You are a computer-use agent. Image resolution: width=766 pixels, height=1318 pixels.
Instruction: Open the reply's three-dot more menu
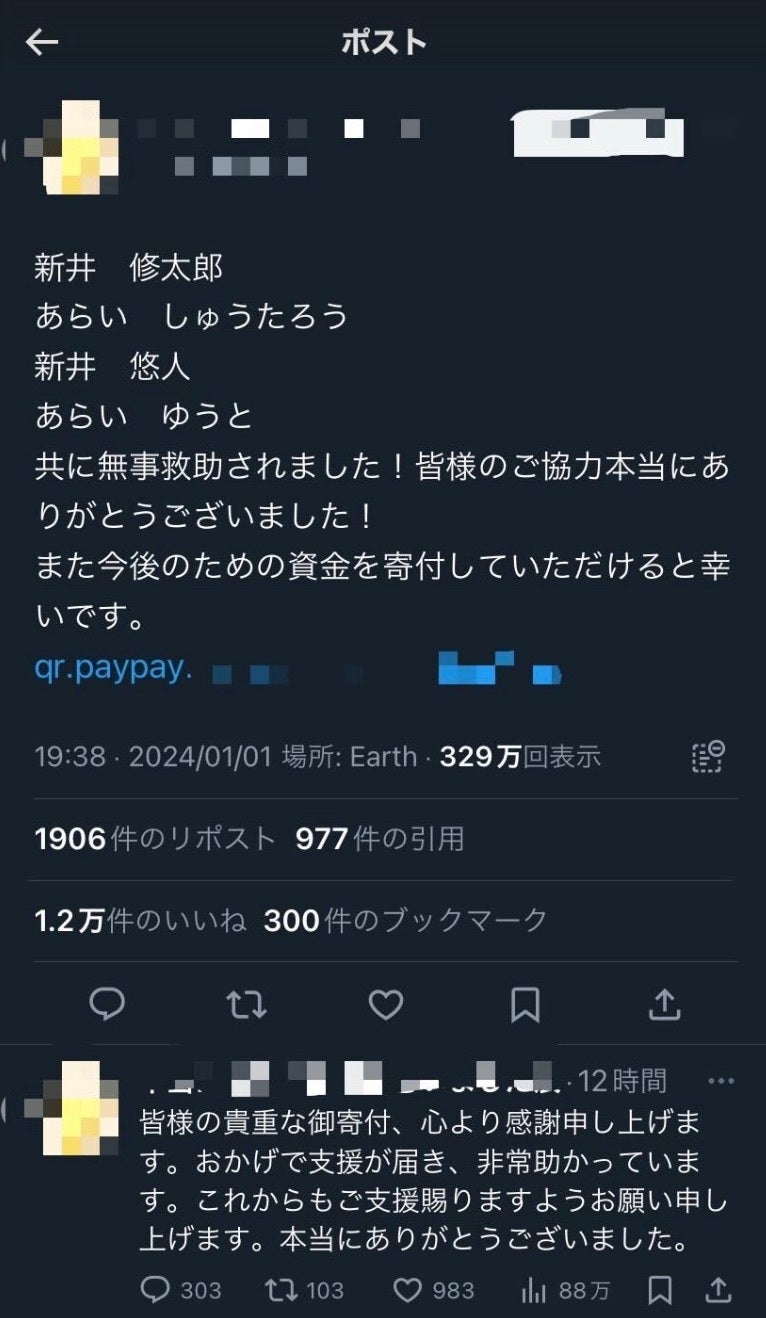tap(721, 1081)
